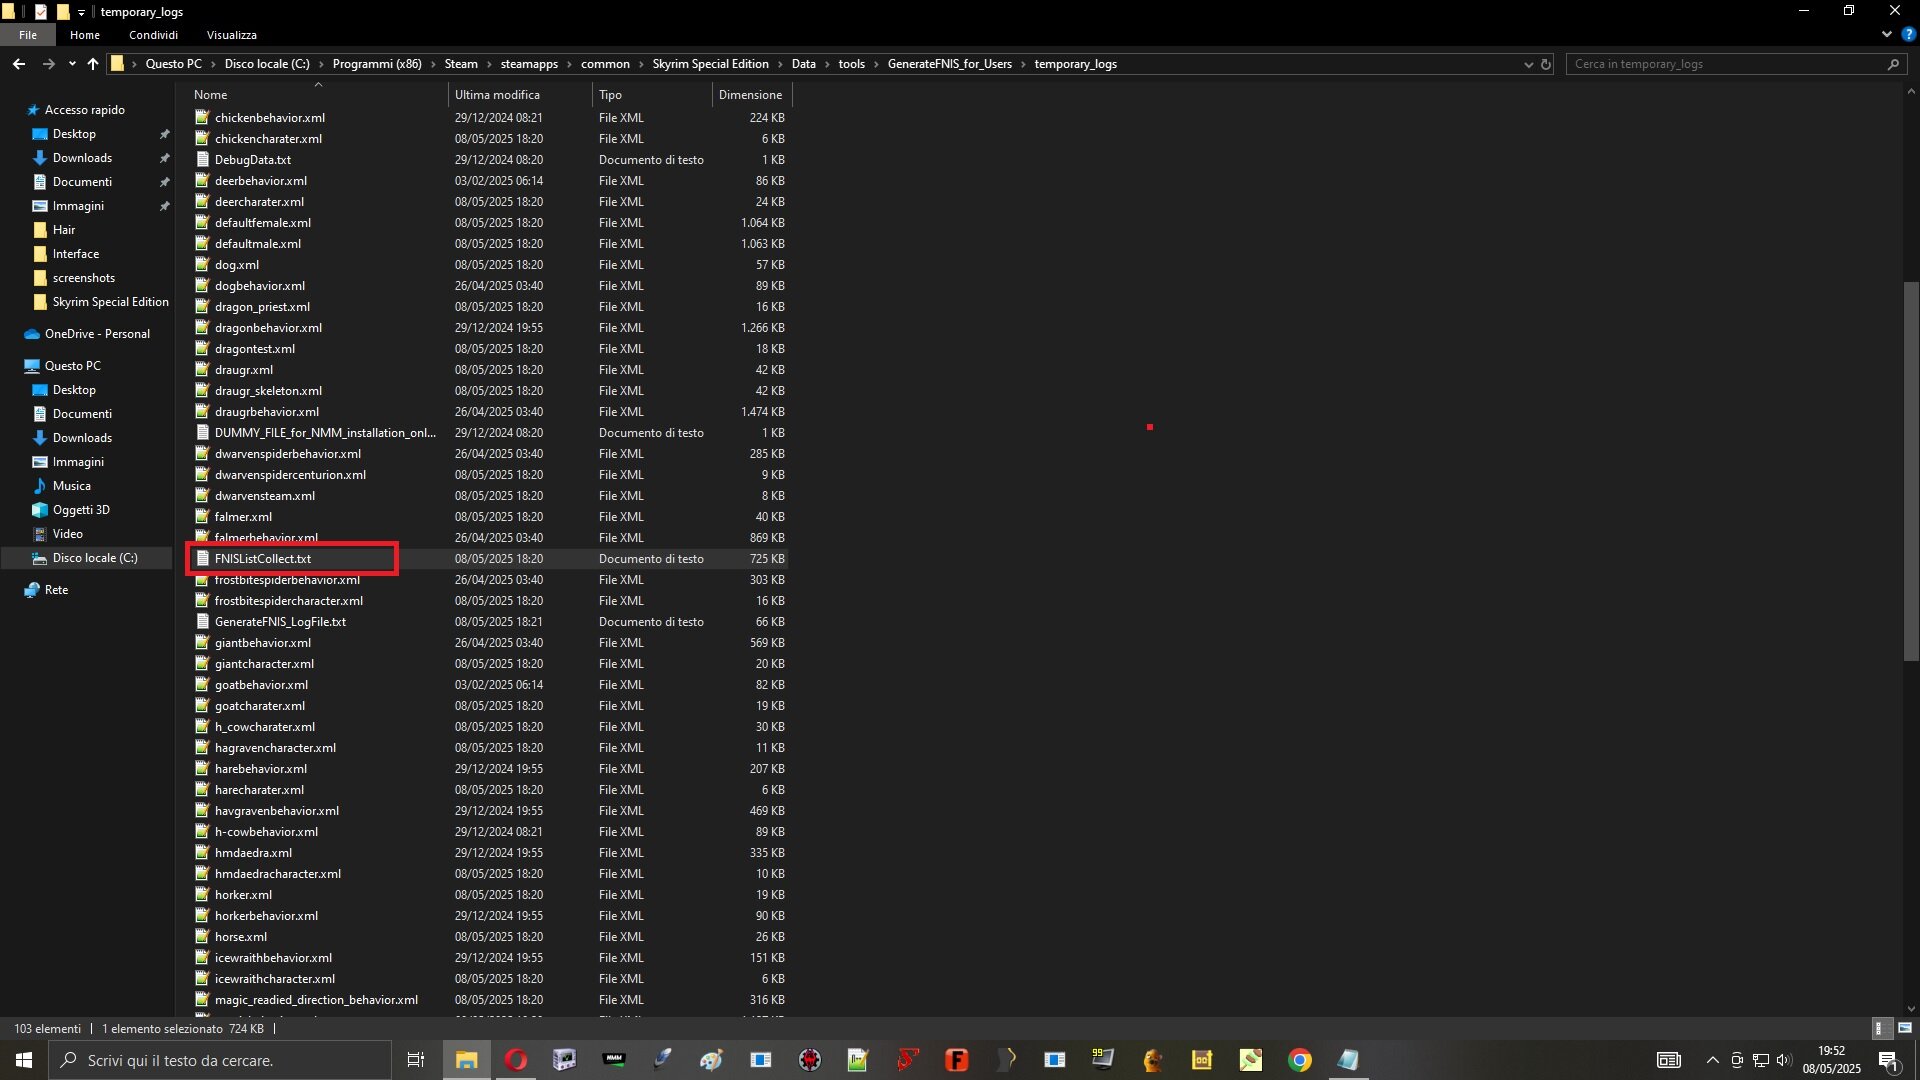Open the chevron after Data in address bar
Viewport: 1920px width, 1080px height.
827,64
